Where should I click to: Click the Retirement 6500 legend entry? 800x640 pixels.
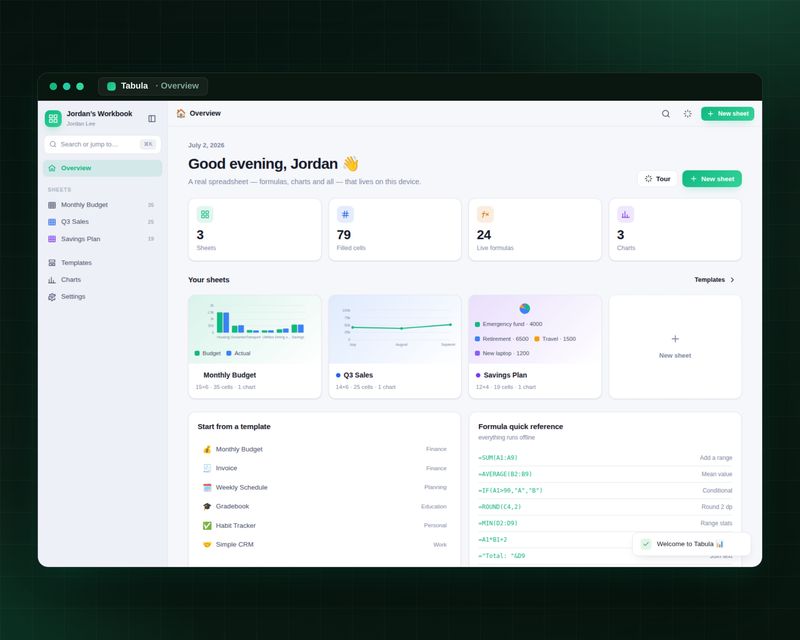point(502,339)
